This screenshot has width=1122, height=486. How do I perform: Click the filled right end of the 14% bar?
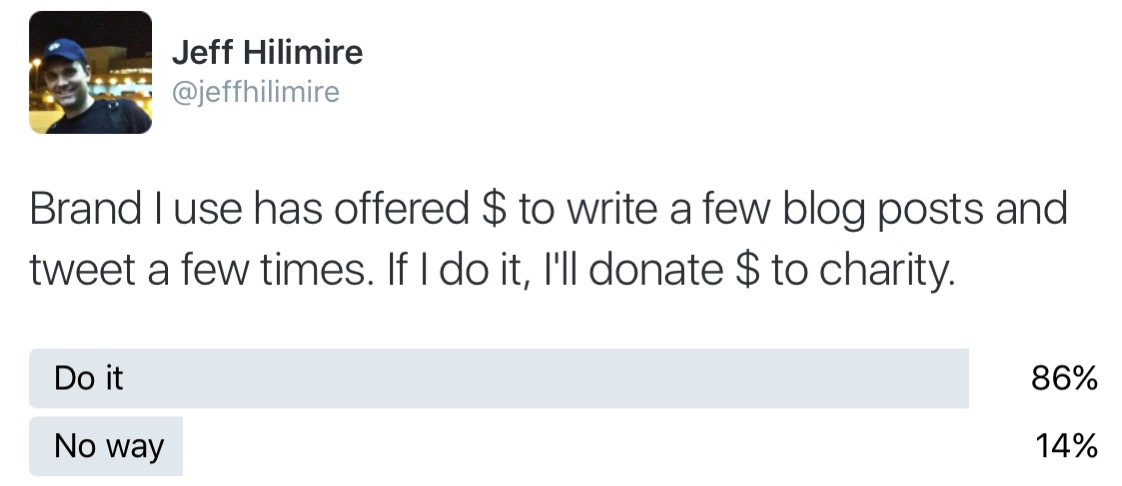tap(173, 446)
